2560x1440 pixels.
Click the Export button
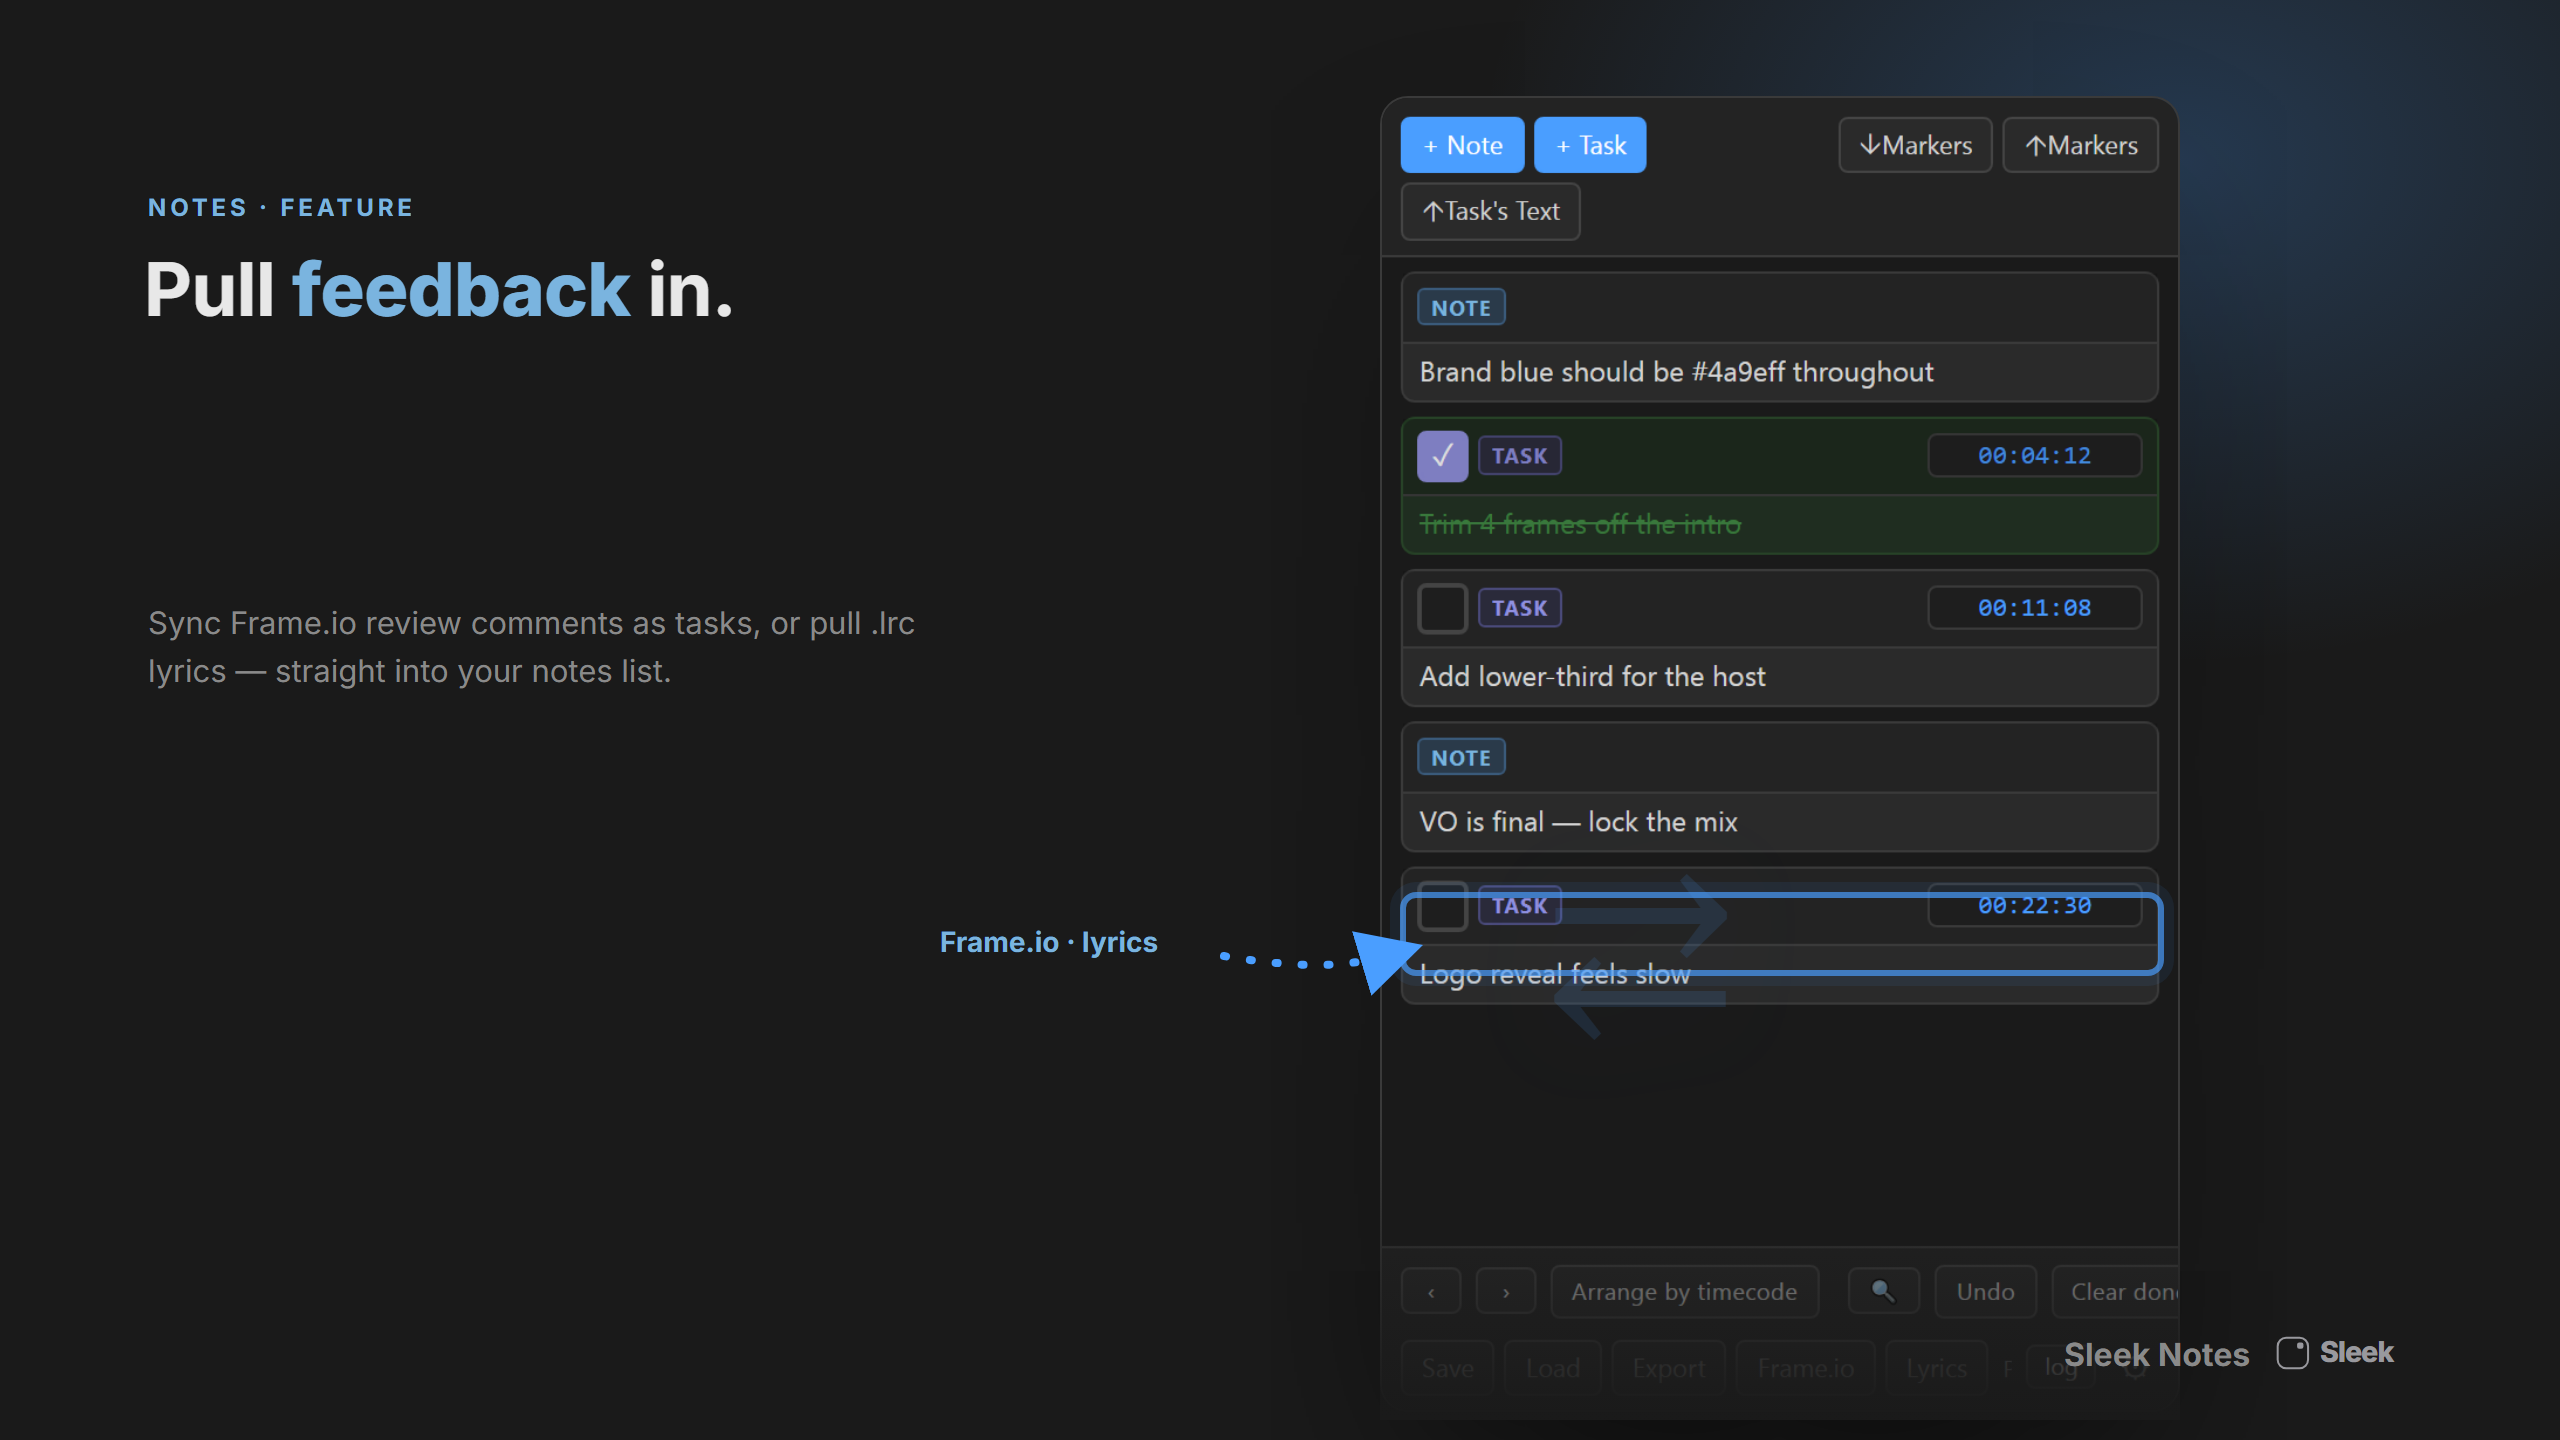point(1668,1368)
